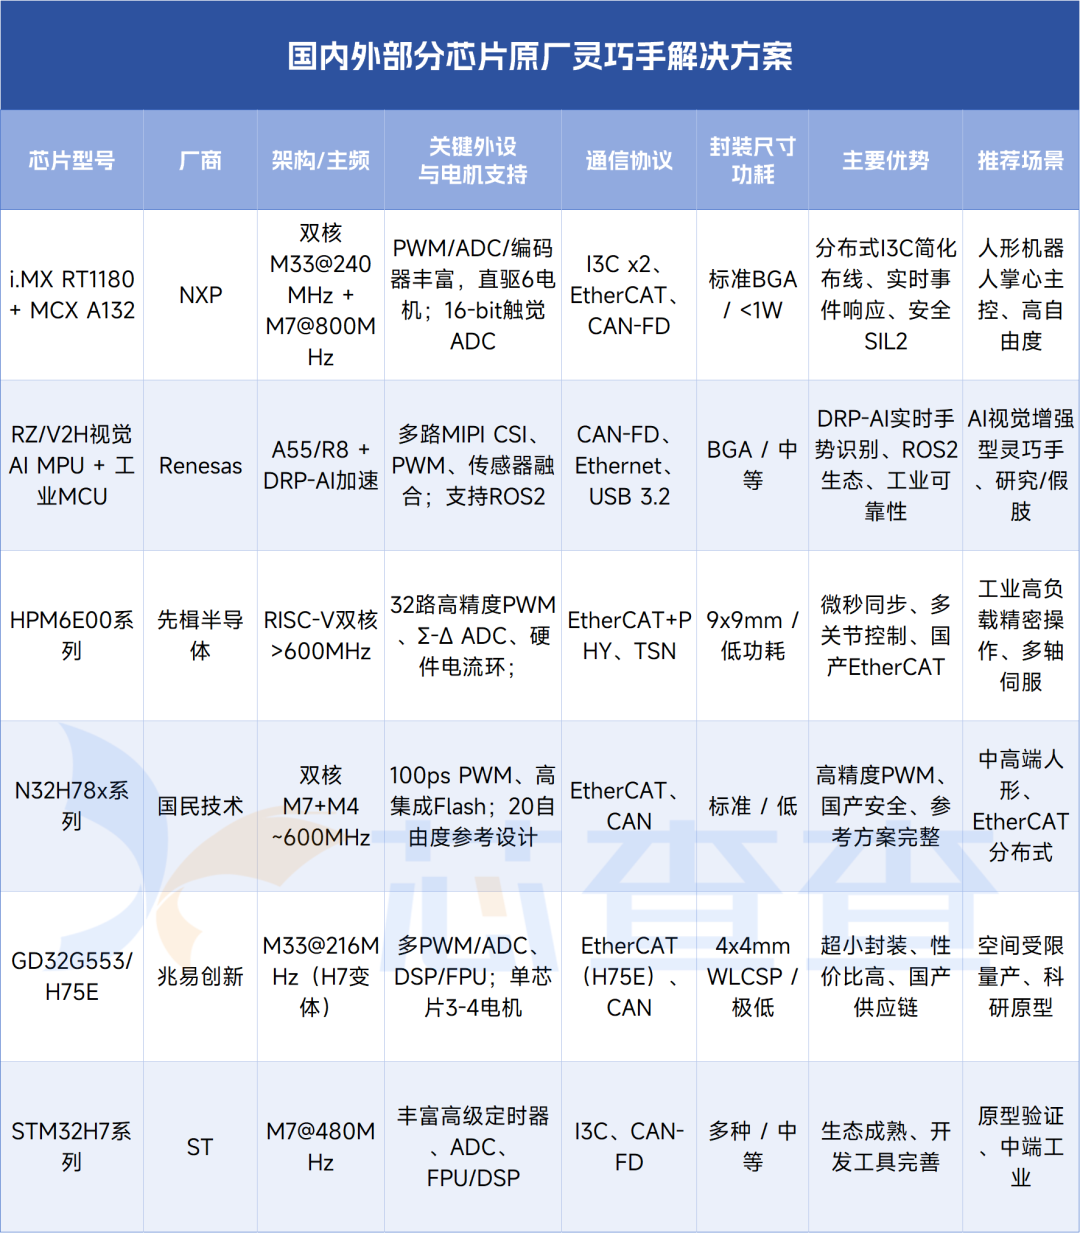Select the M7@480MHz cell
The height and width of the screenshot is (1233, 1080).
click(321, 1147)
